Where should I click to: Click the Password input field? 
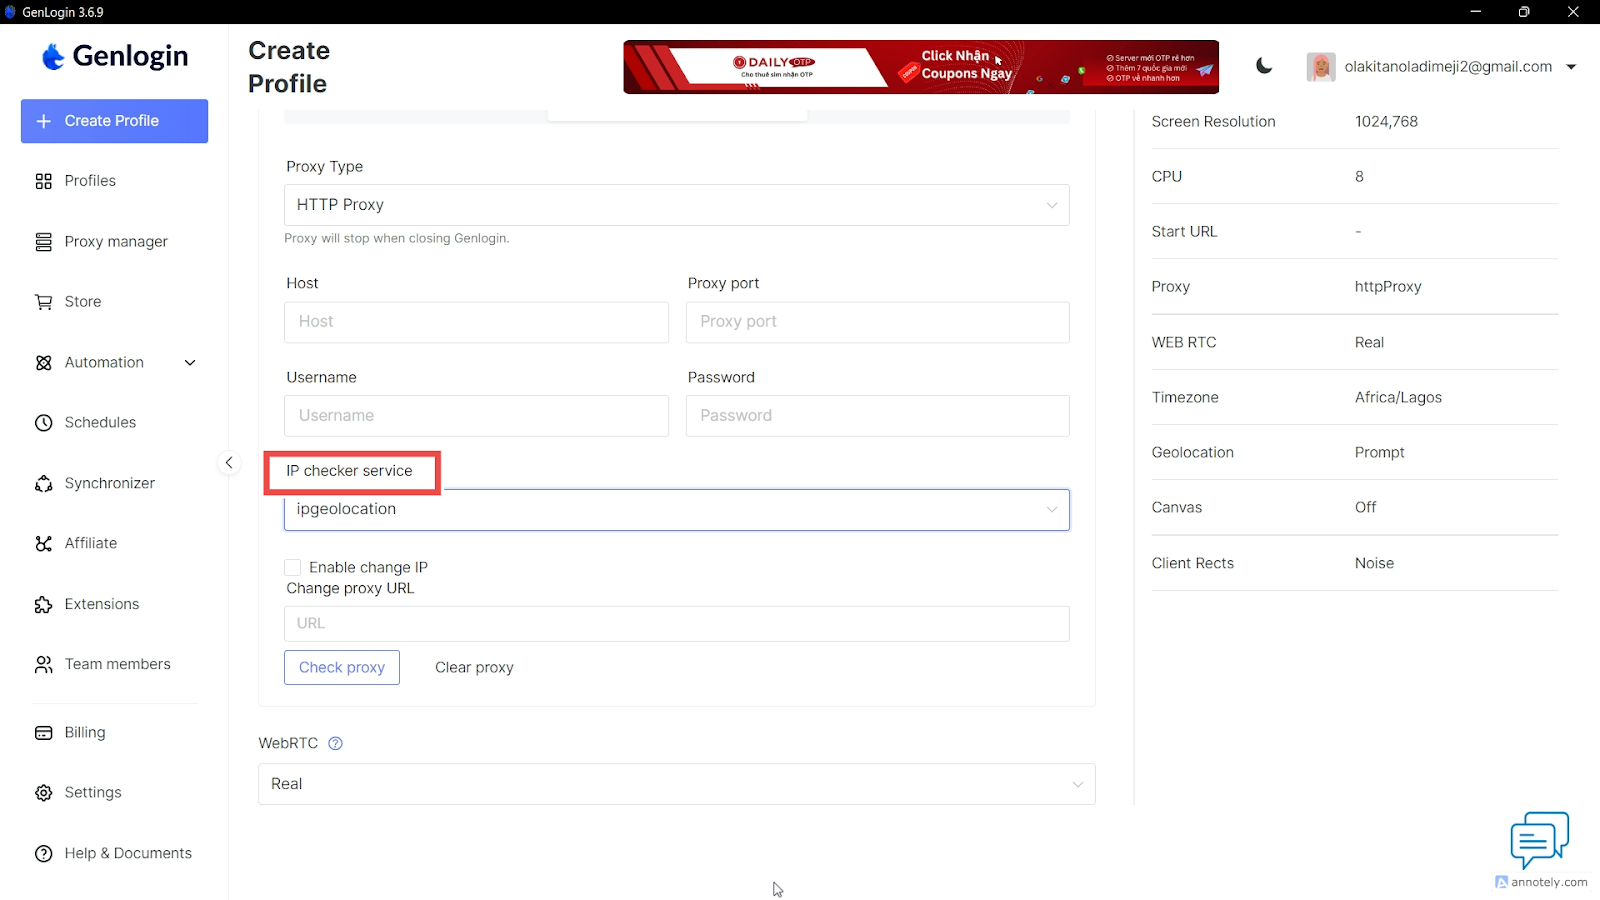[x=878, y=416]
